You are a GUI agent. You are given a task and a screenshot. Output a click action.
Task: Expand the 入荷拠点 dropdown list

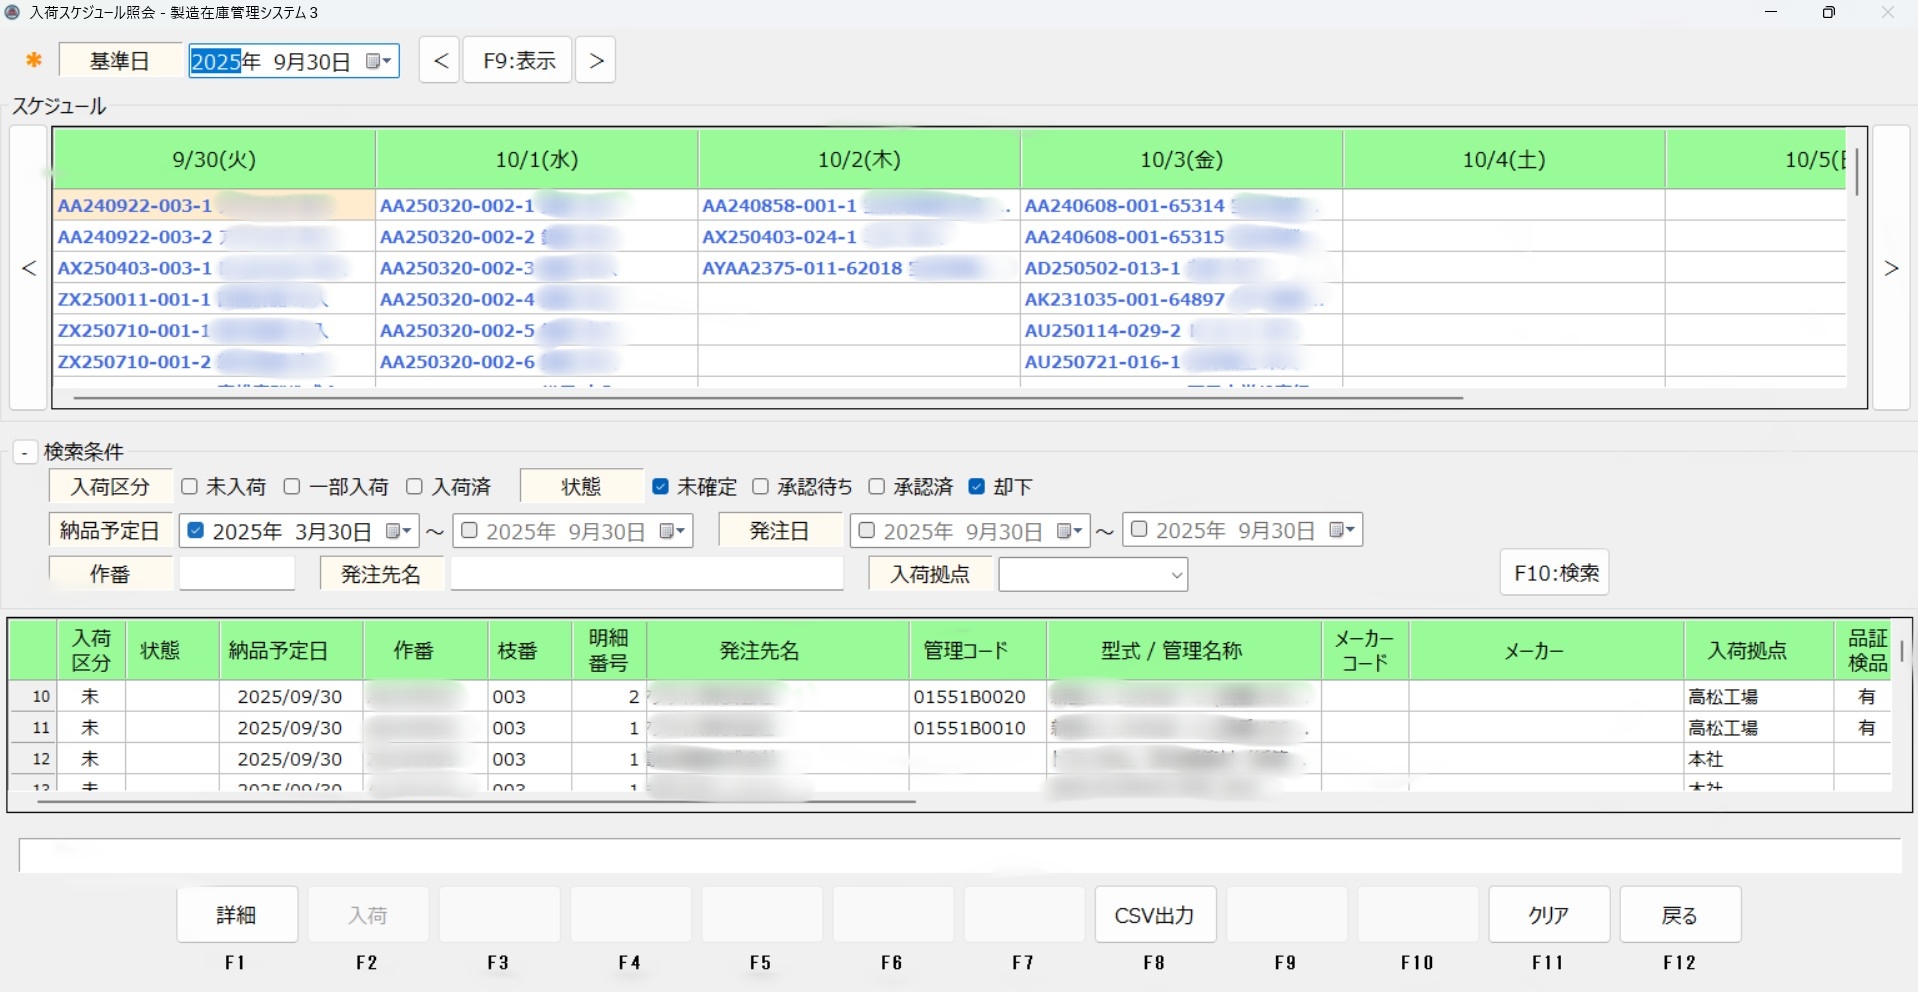click(1176, 575)
